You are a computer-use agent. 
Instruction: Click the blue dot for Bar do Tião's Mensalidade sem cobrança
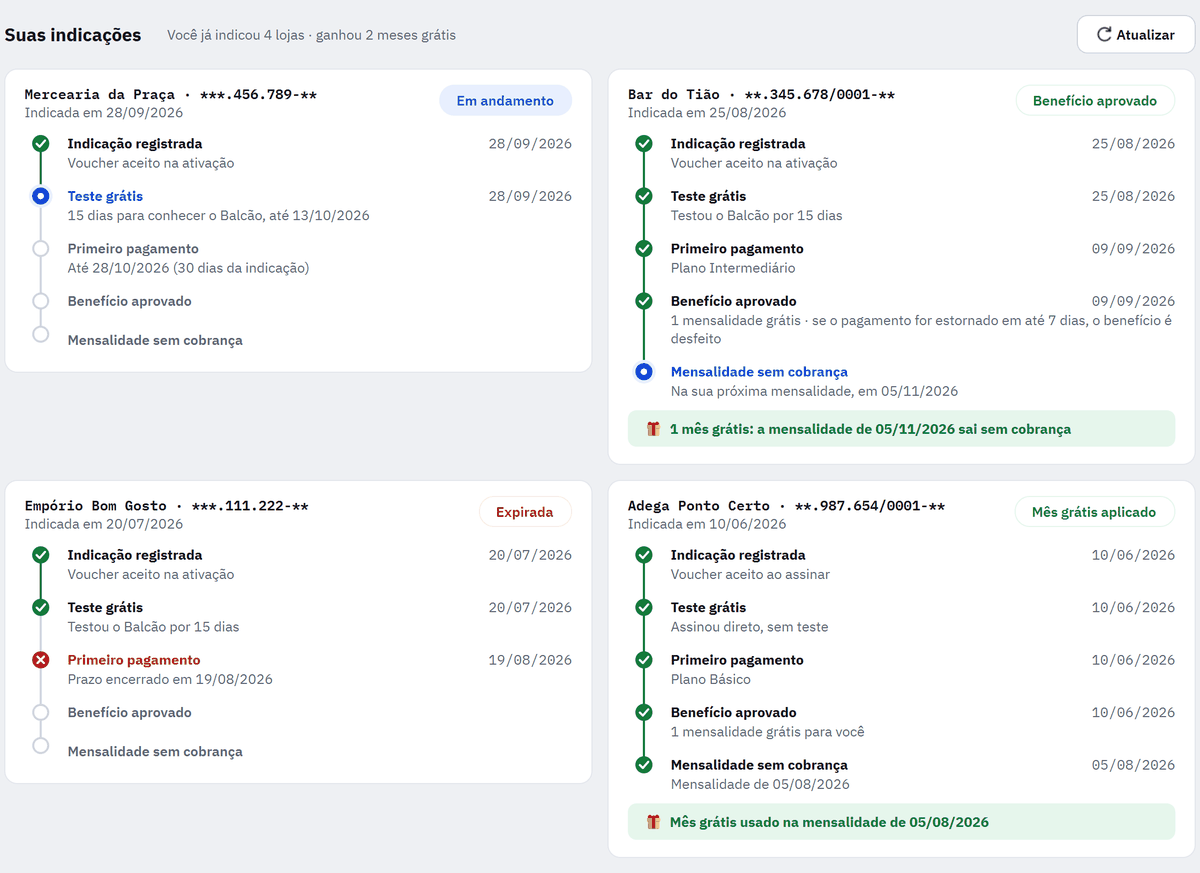pyautogui.click(x=644, y=372)
